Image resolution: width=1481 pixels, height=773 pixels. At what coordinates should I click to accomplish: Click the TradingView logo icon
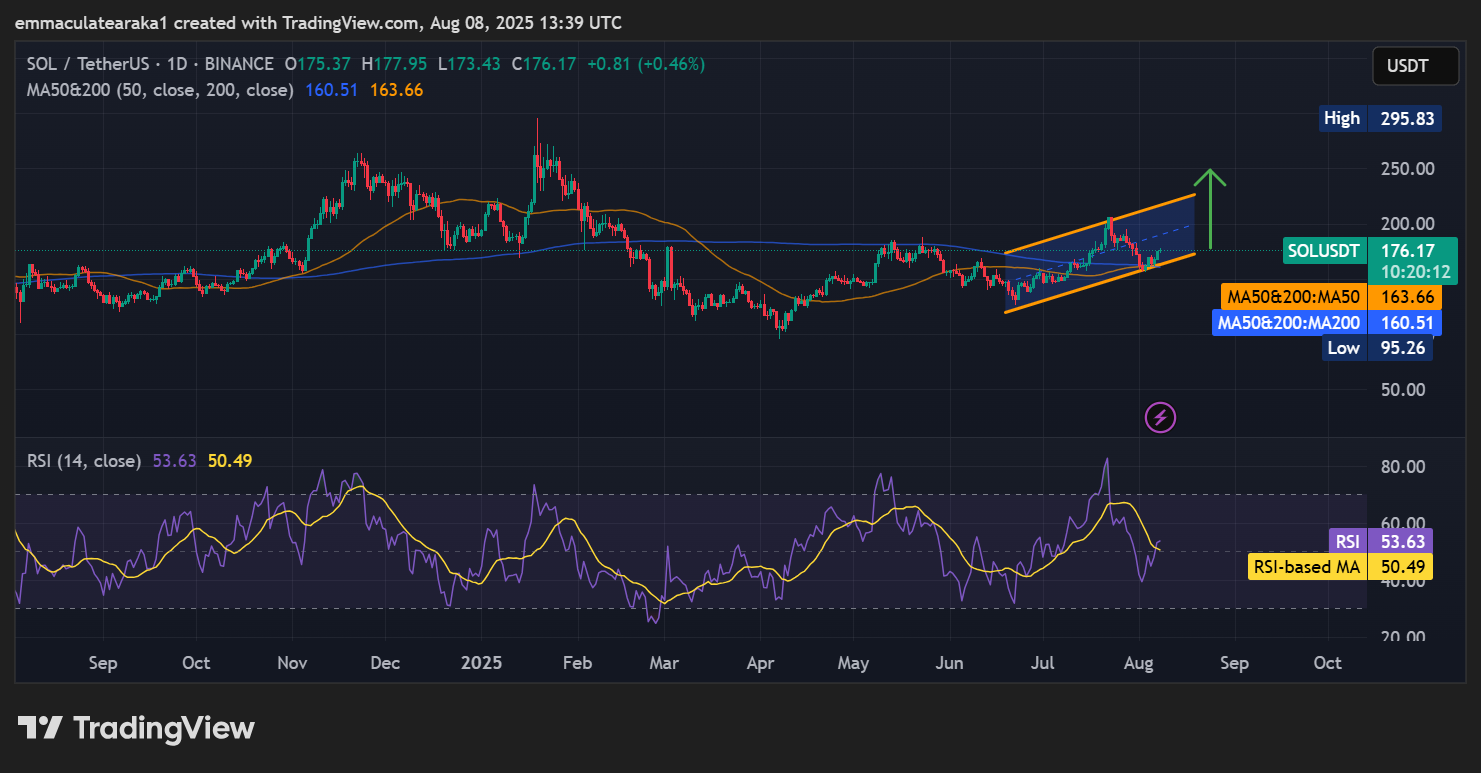(41, 728)
